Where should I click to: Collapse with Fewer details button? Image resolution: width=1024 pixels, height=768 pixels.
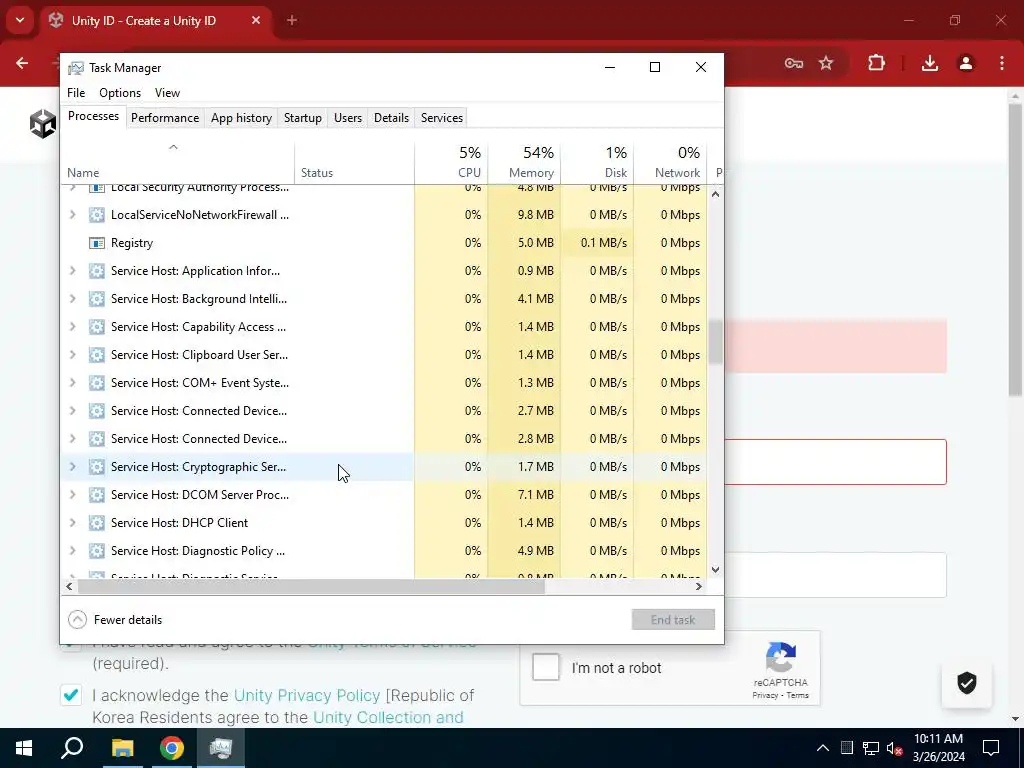click(x=115, y=620)
